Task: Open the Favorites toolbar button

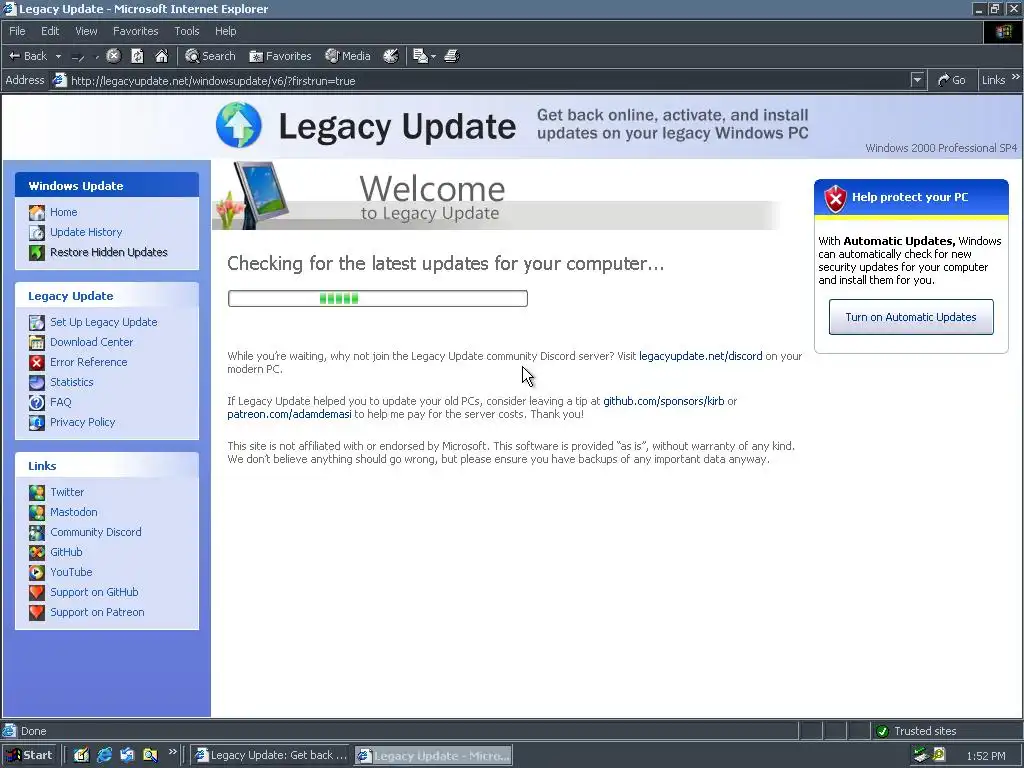Action: coord(280,56)
